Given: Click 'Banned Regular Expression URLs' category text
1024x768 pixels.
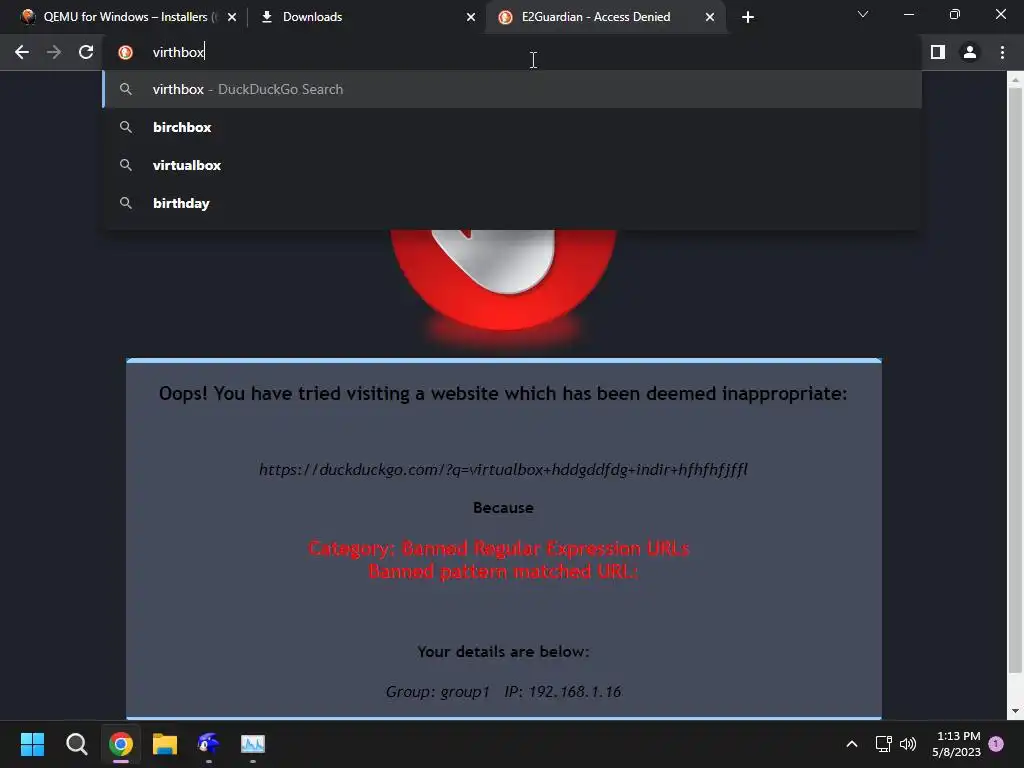Looking at the screenshot, I should click(x=545, y=549).
